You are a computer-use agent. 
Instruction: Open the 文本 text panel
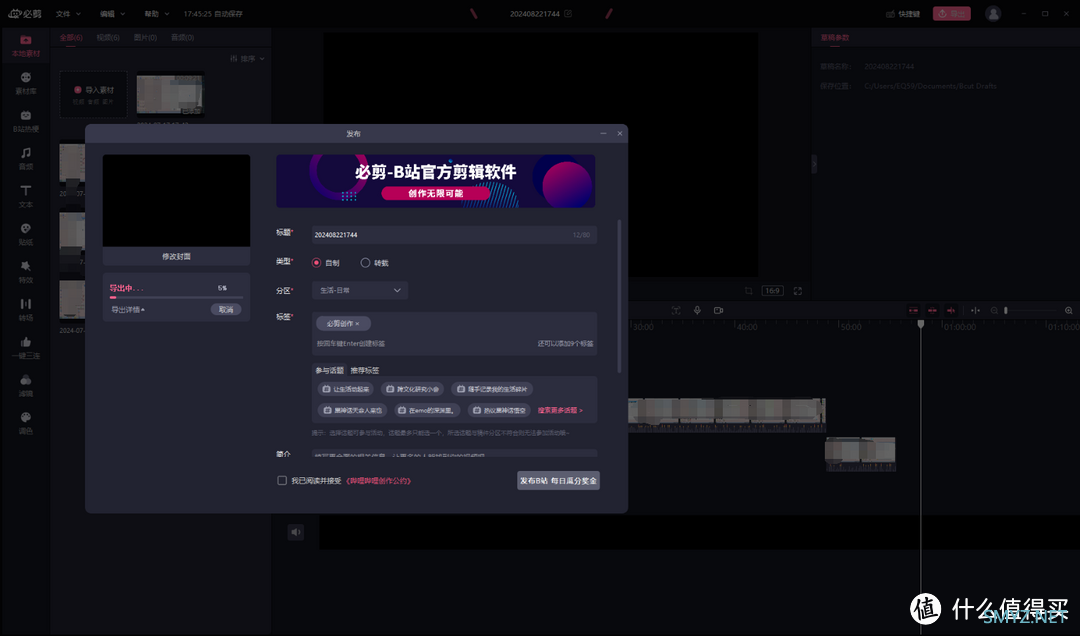pyautogui.click(x=25, y=196)
